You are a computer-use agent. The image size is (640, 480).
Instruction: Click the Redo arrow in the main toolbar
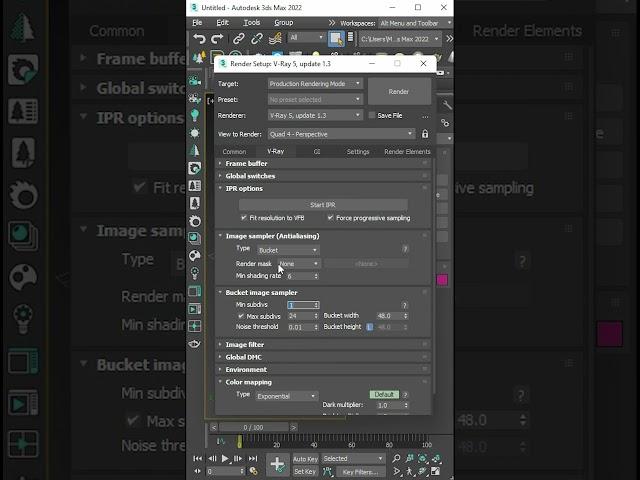point(217,39)
